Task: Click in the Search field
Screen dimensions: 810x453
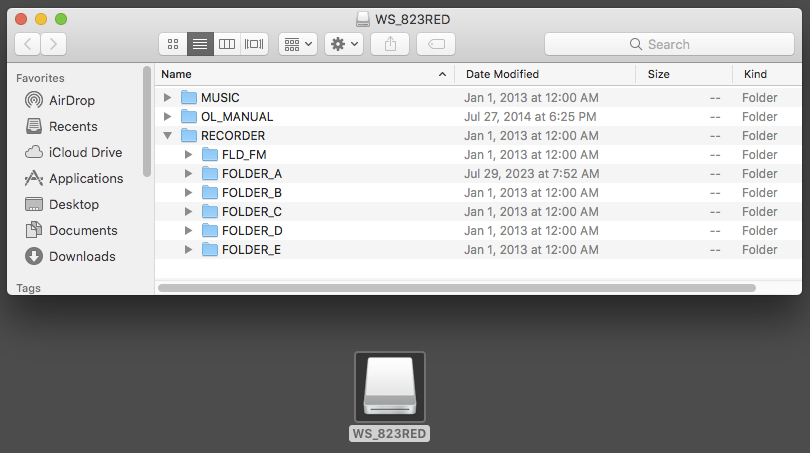Action: [668, 44]
